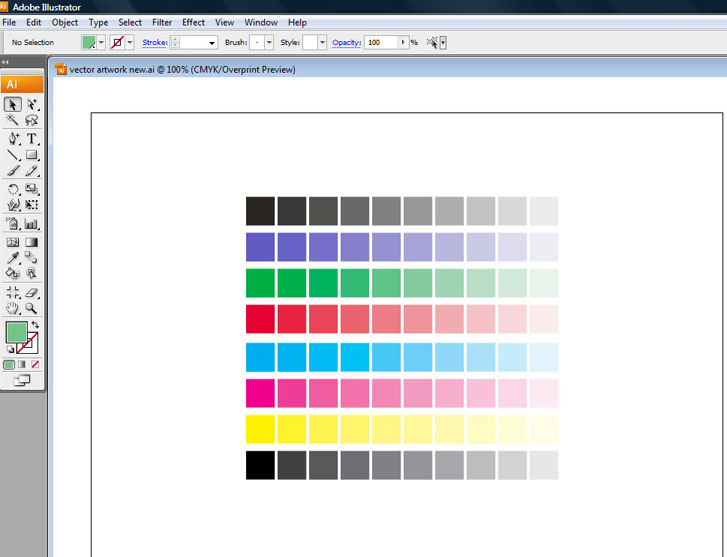Open the Object menu
Screen dimensions: 727x557
pos(65,22)
